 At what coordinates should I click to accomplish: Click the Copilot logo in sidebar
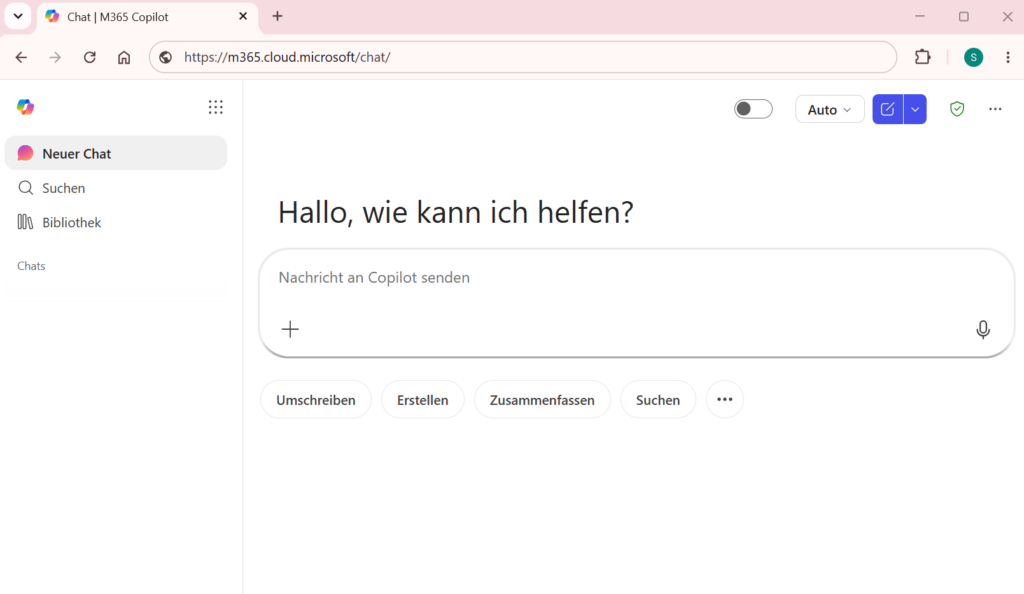coord(25,107)
